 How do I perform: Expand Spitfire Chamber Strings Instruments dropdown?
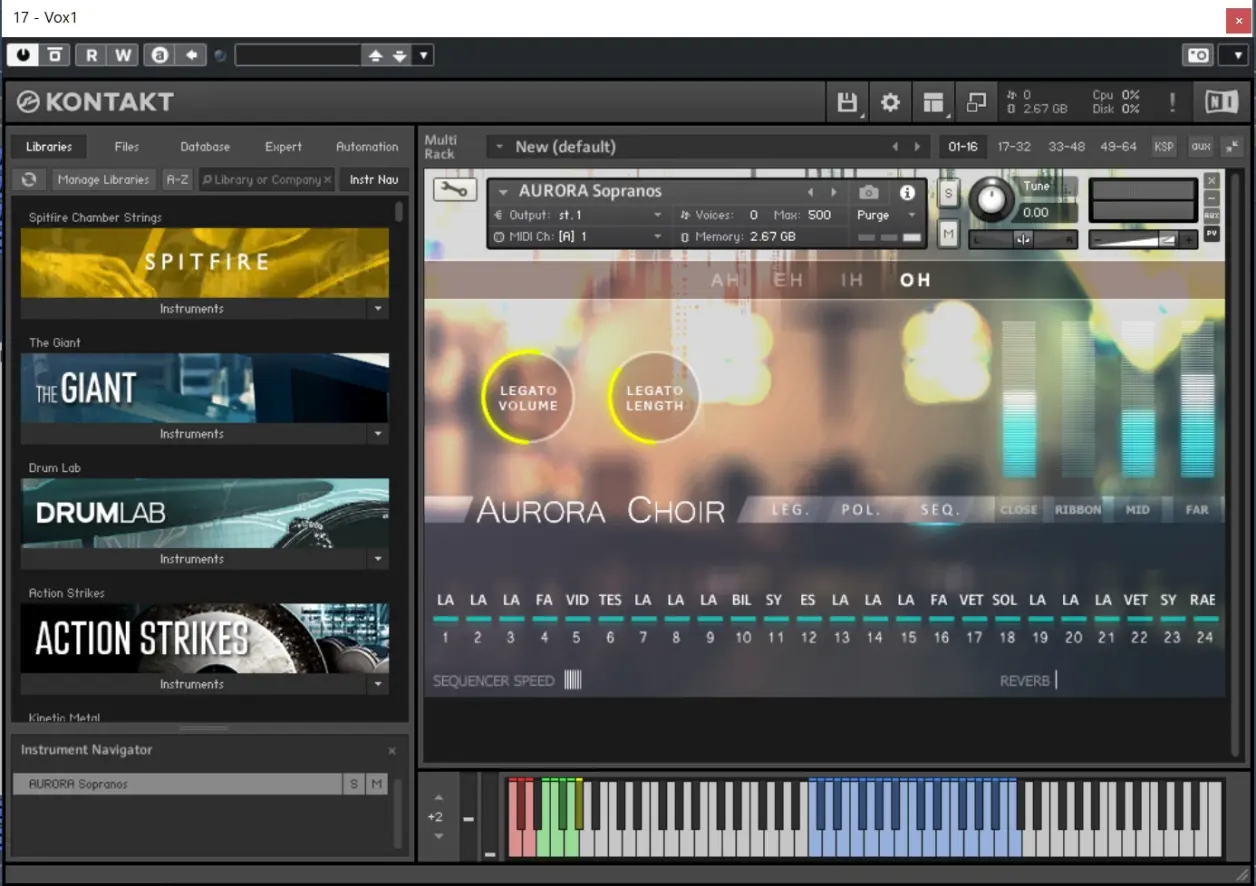pos(378,309)
